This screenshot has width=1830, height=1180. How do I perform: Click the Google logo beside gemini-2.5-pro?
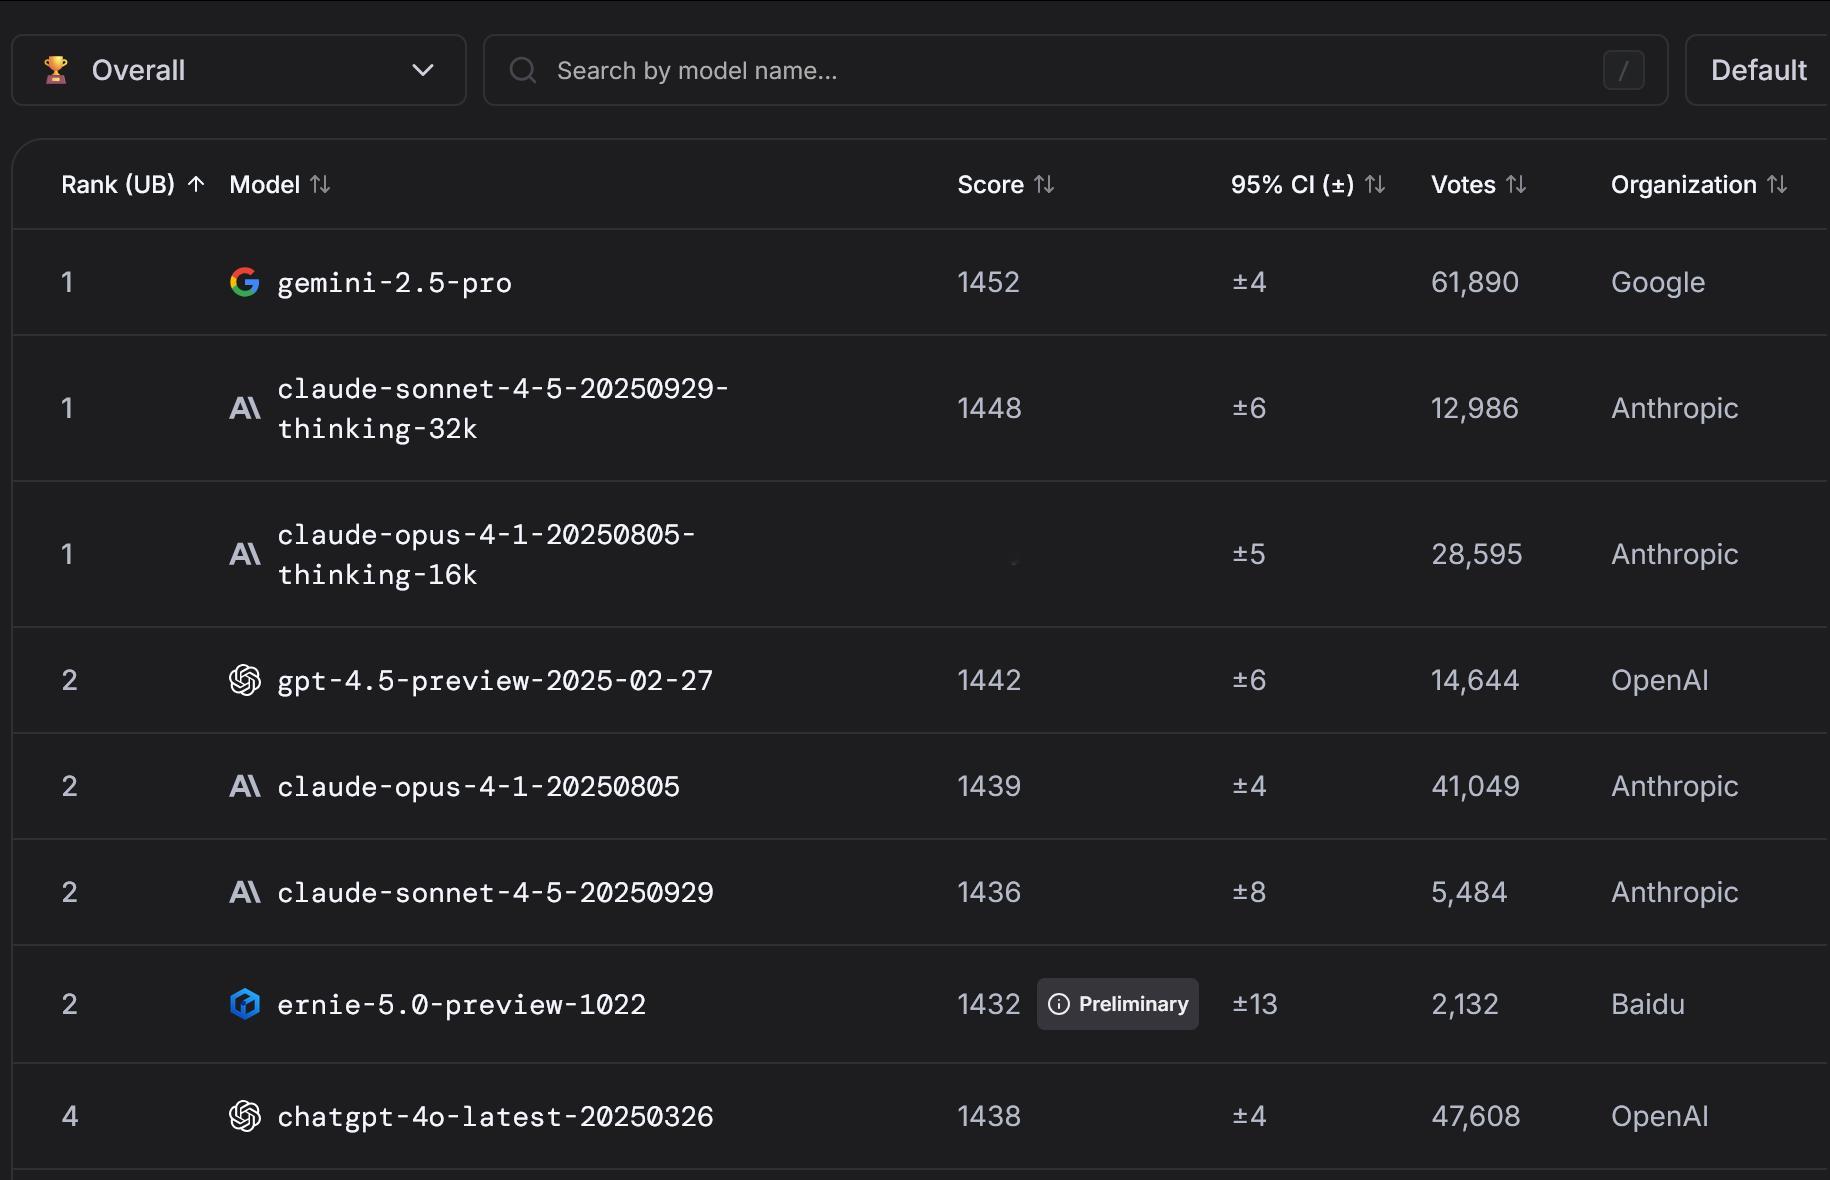(x=244, y=283)
